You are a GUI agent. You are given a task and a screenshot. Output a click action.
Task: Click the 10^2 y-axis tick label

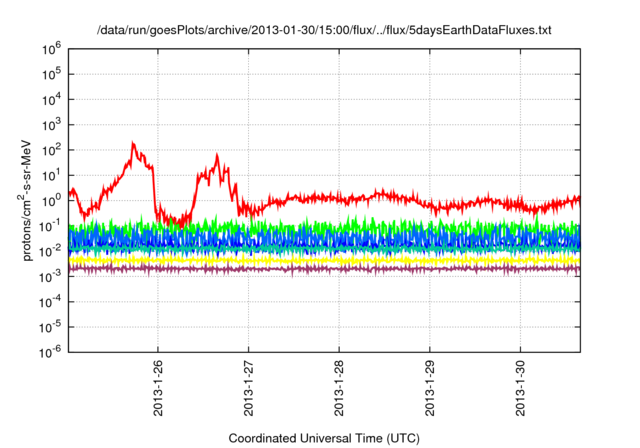point(51,151)
